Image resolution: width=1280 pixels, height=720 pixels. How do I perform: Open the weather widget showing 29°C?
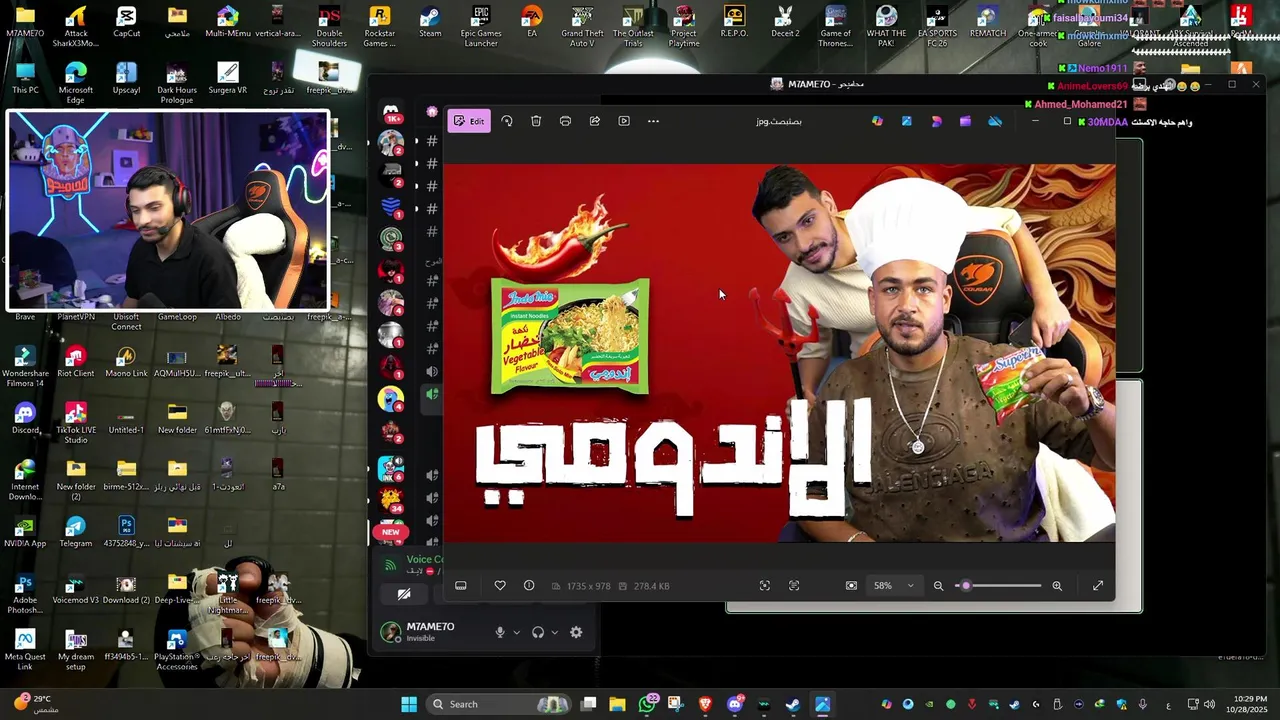tap(34, 704)
